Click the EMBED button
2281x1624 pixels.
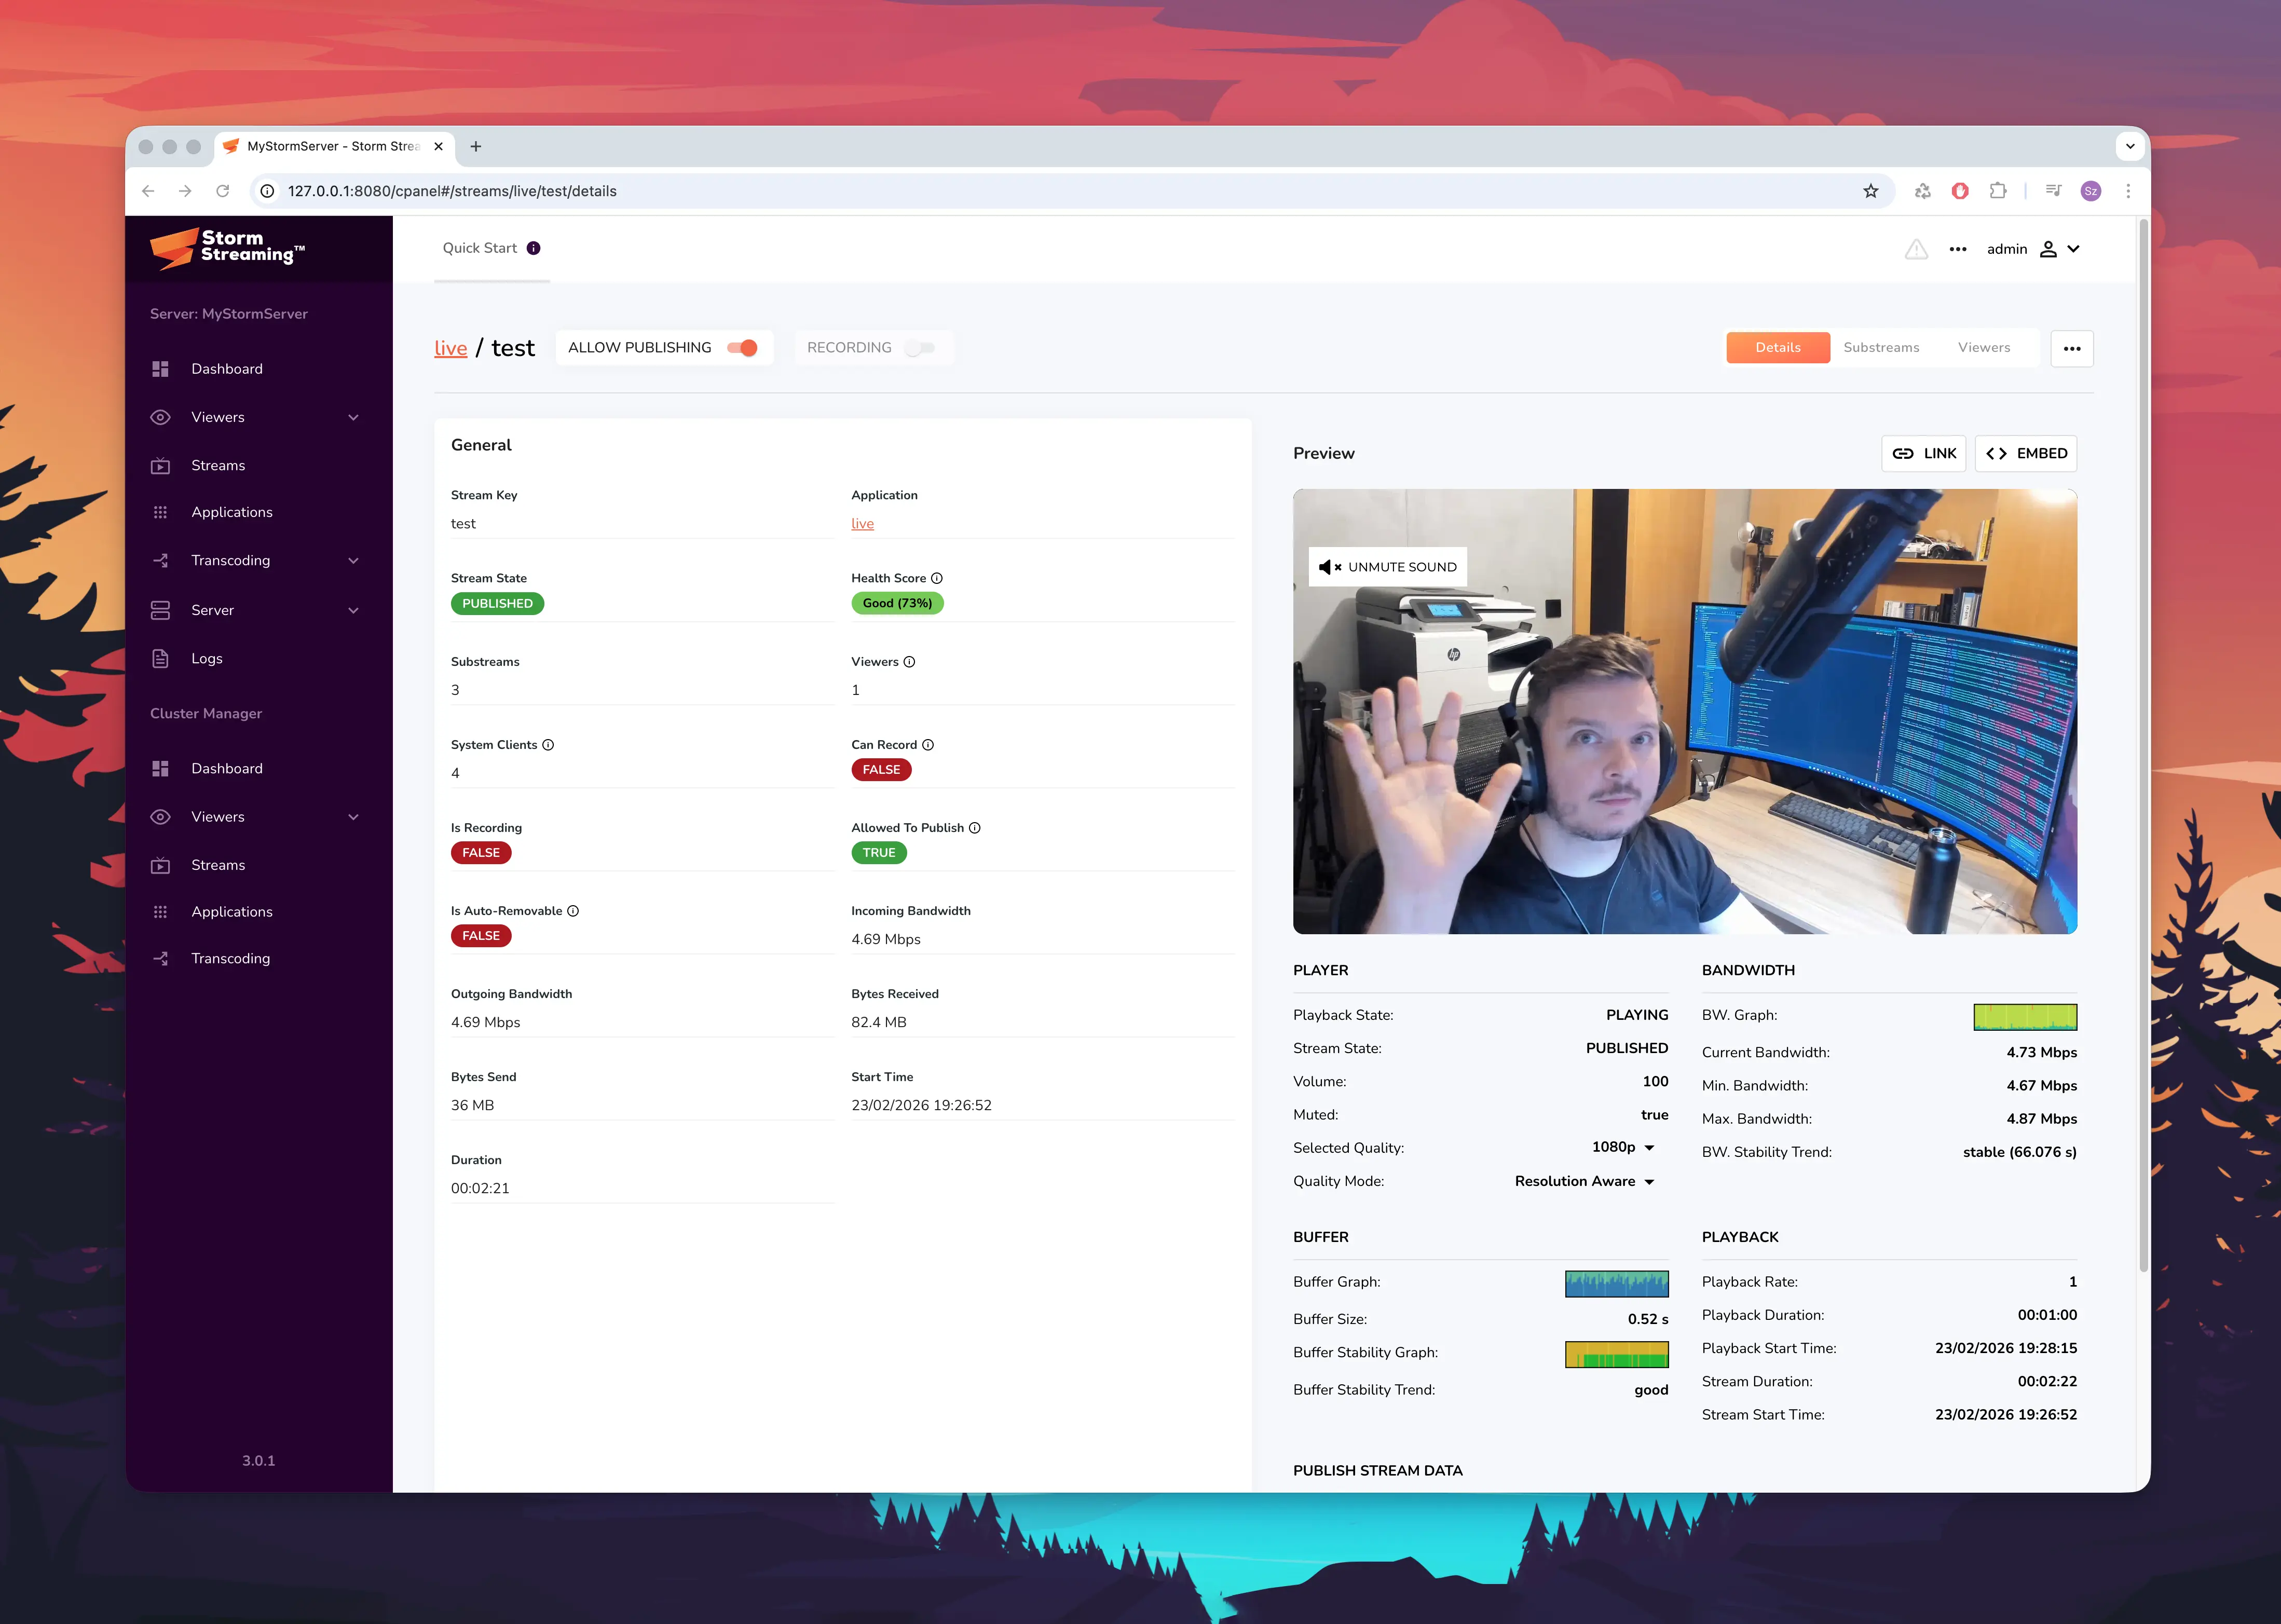coord(2026,453)
